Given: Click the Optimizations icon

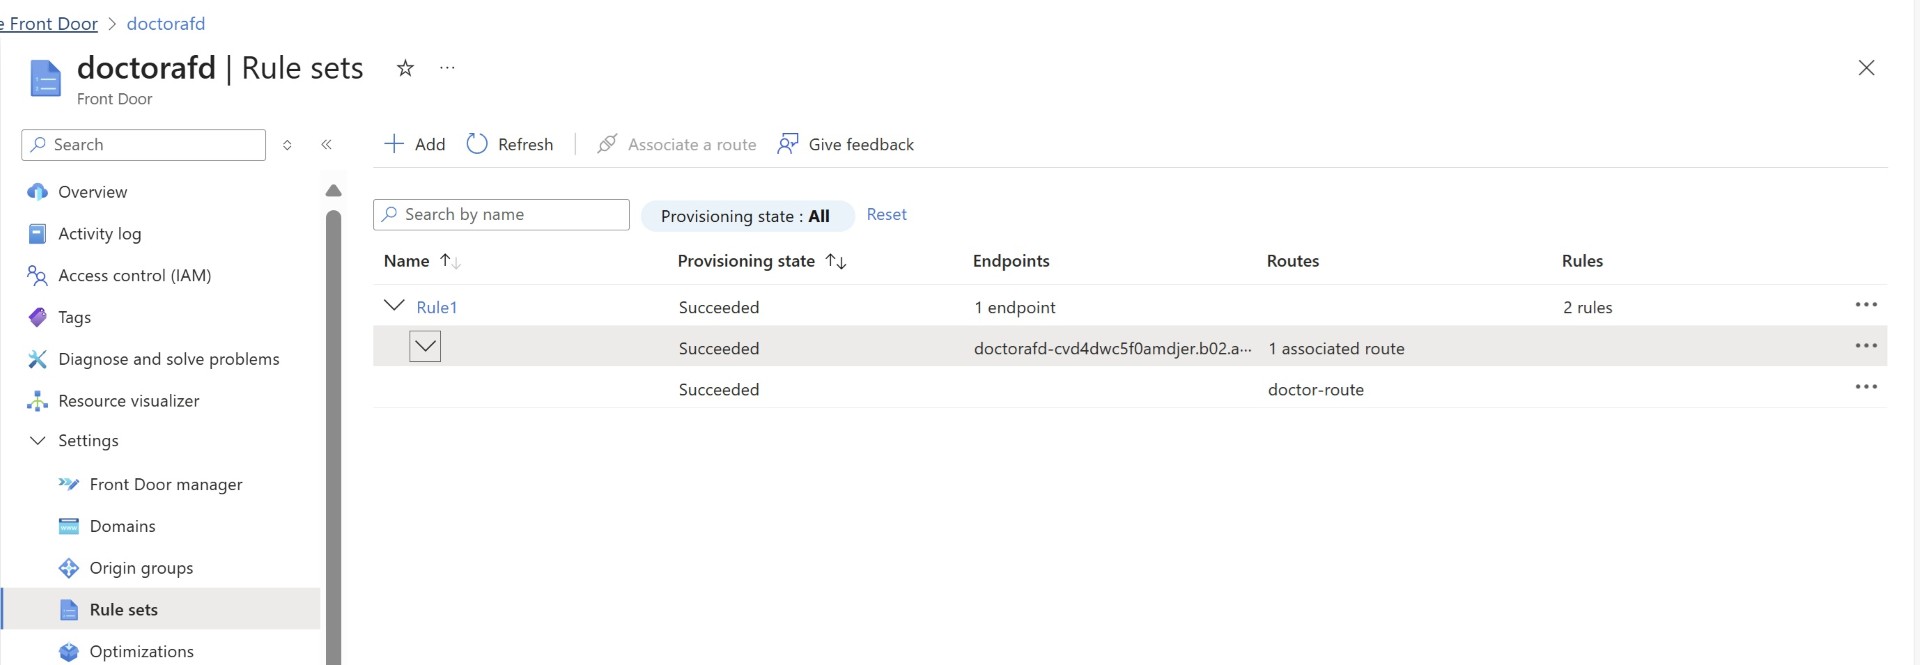Looking at the screenshot, I should 68,652.
